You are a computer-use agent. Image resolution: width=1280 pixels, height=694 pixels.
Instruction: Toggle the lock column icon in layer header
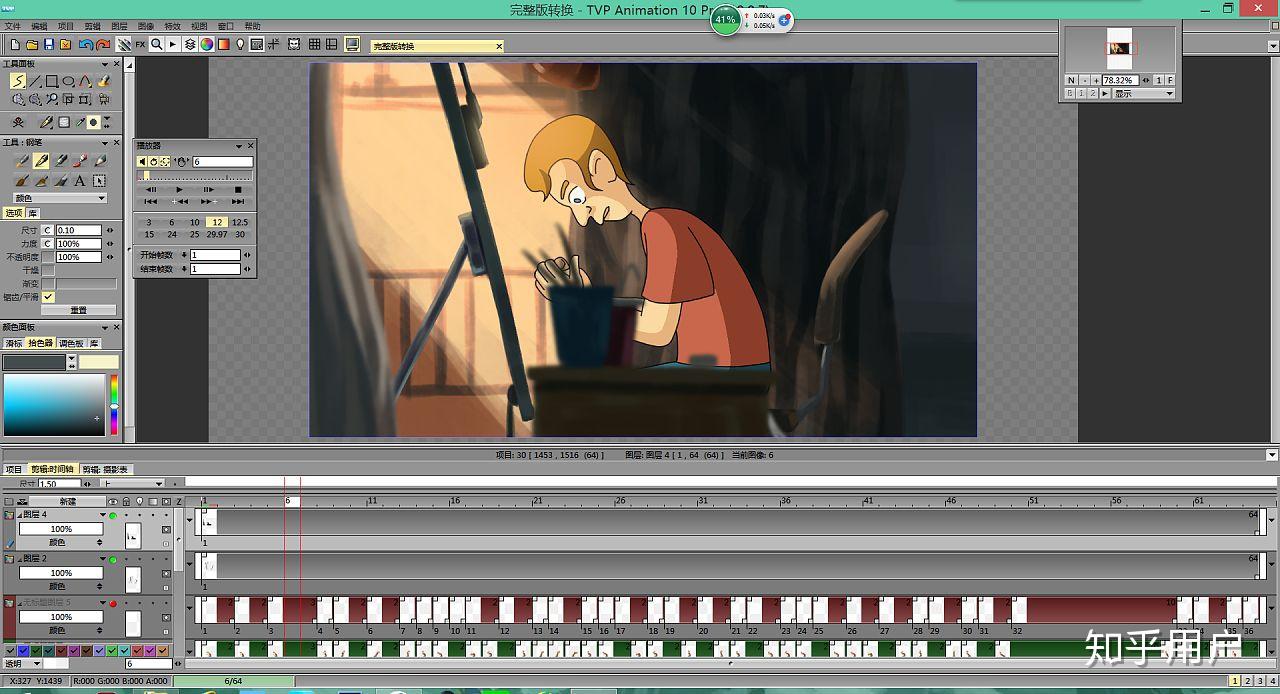(x=126, y=501)
